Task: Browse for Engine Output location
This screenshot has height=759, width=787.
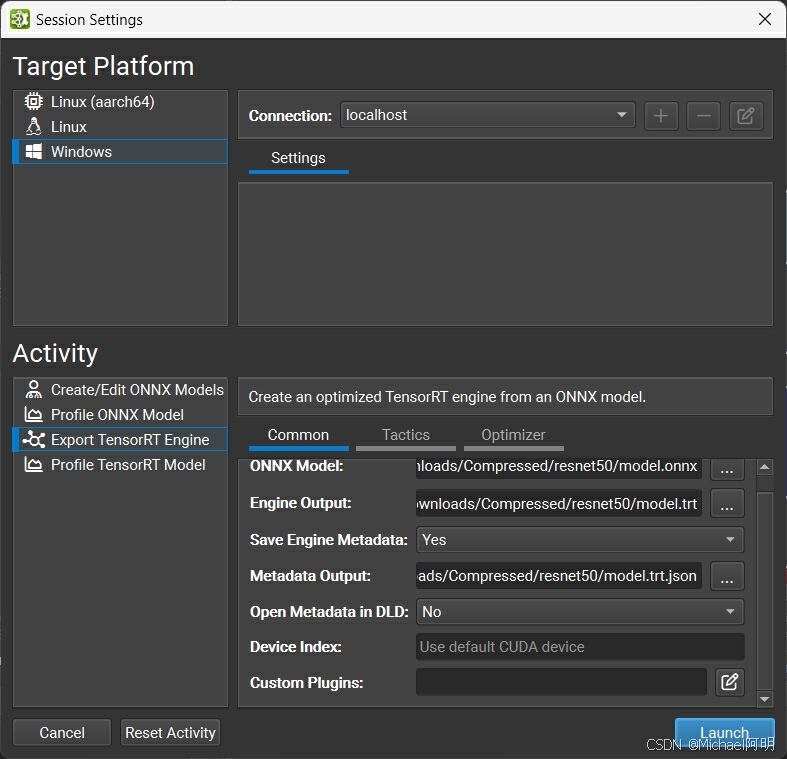Action: [727, 503]
